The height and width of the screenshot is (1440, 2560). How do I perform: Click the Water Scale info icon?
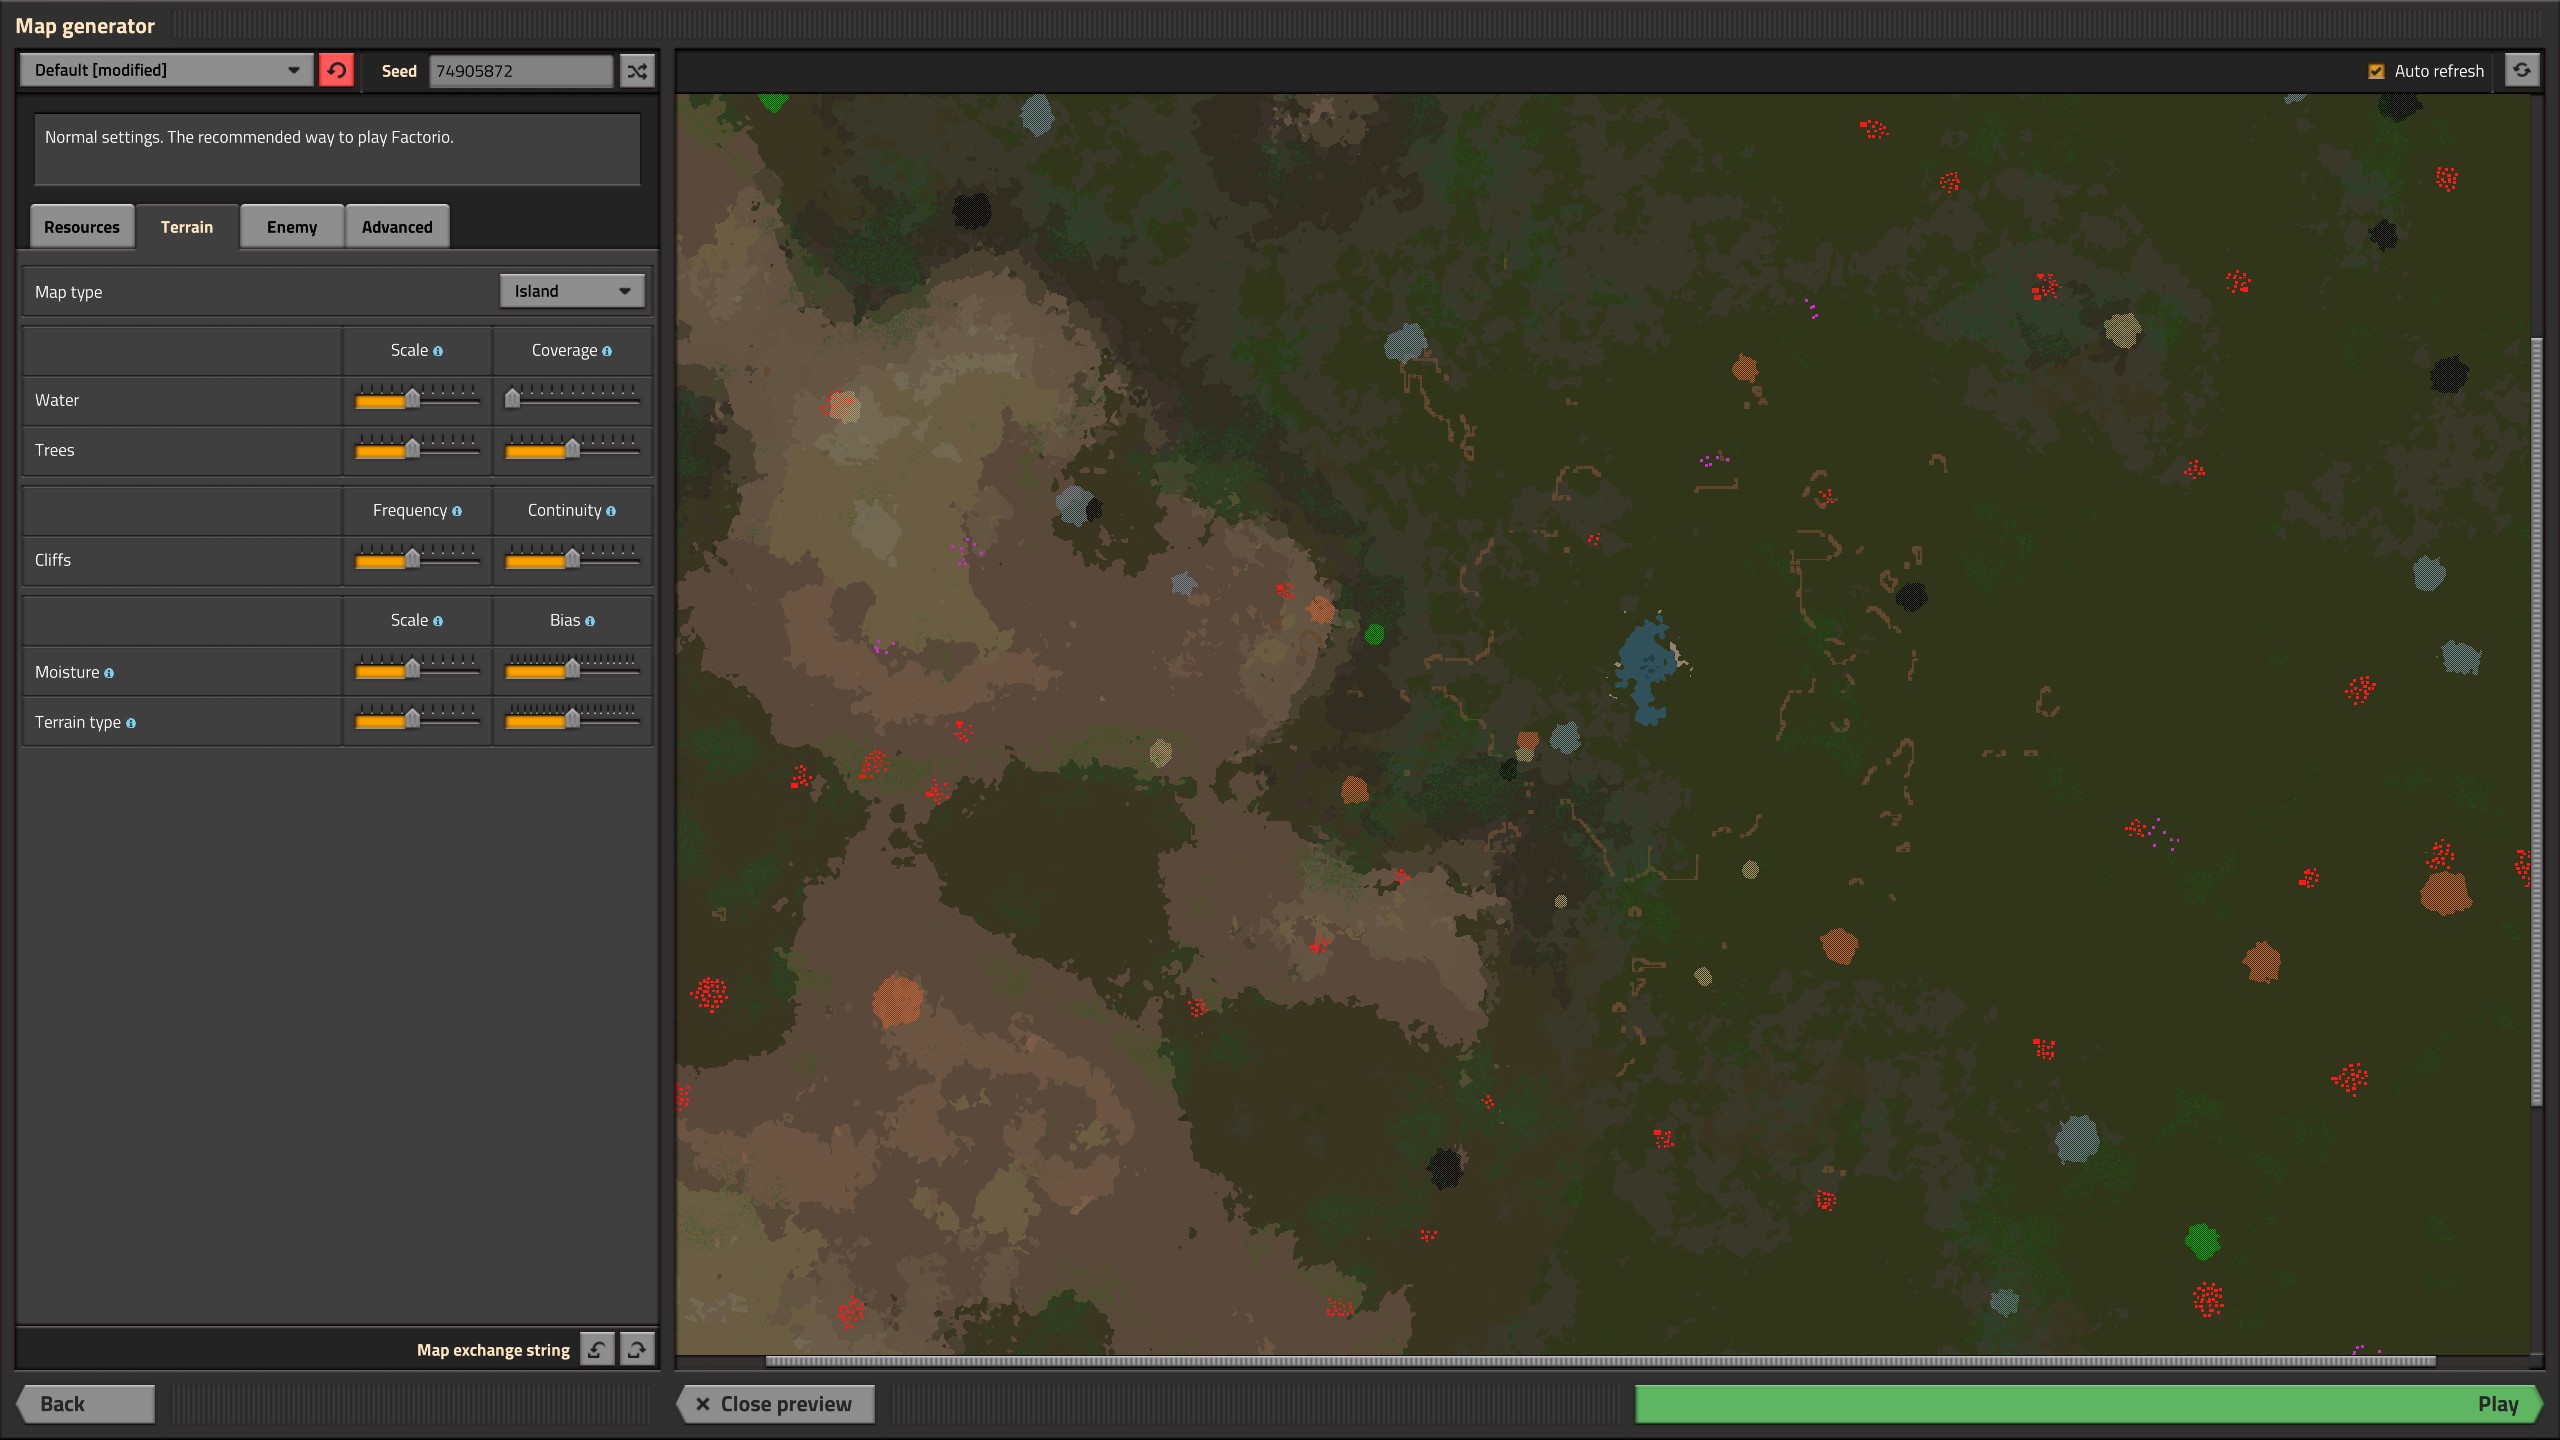438,351
